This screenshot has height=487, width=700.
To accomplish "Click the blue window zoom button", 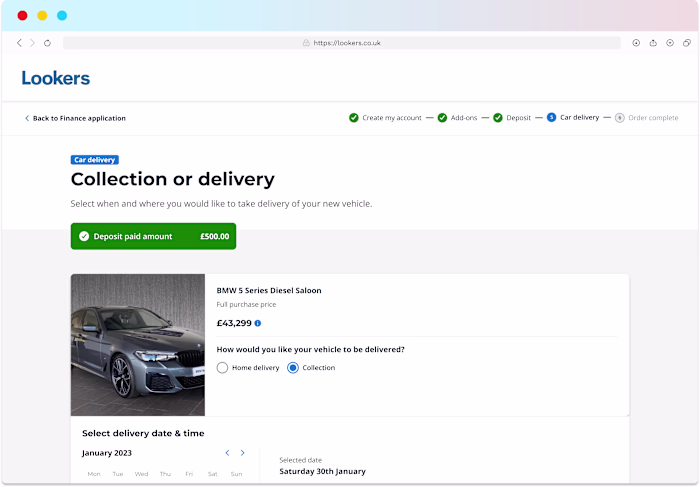I will (x=62, y=16).
